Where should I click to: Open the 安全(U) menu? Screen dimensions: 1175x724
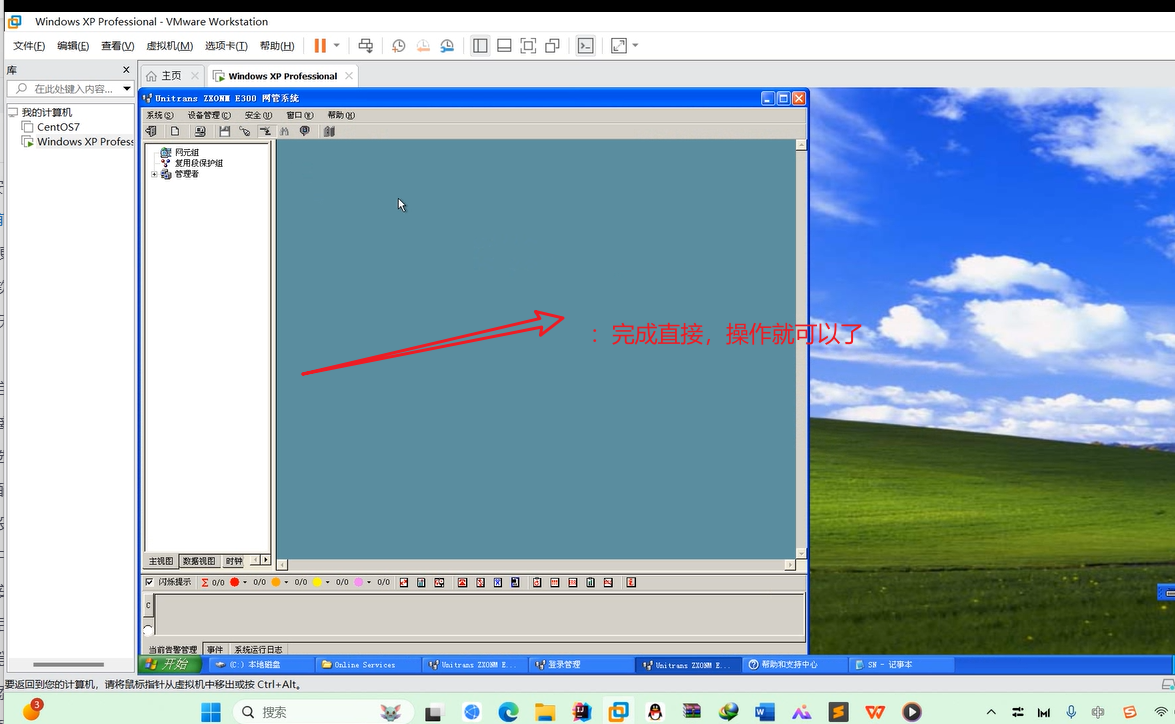click(x=259, y=115)
